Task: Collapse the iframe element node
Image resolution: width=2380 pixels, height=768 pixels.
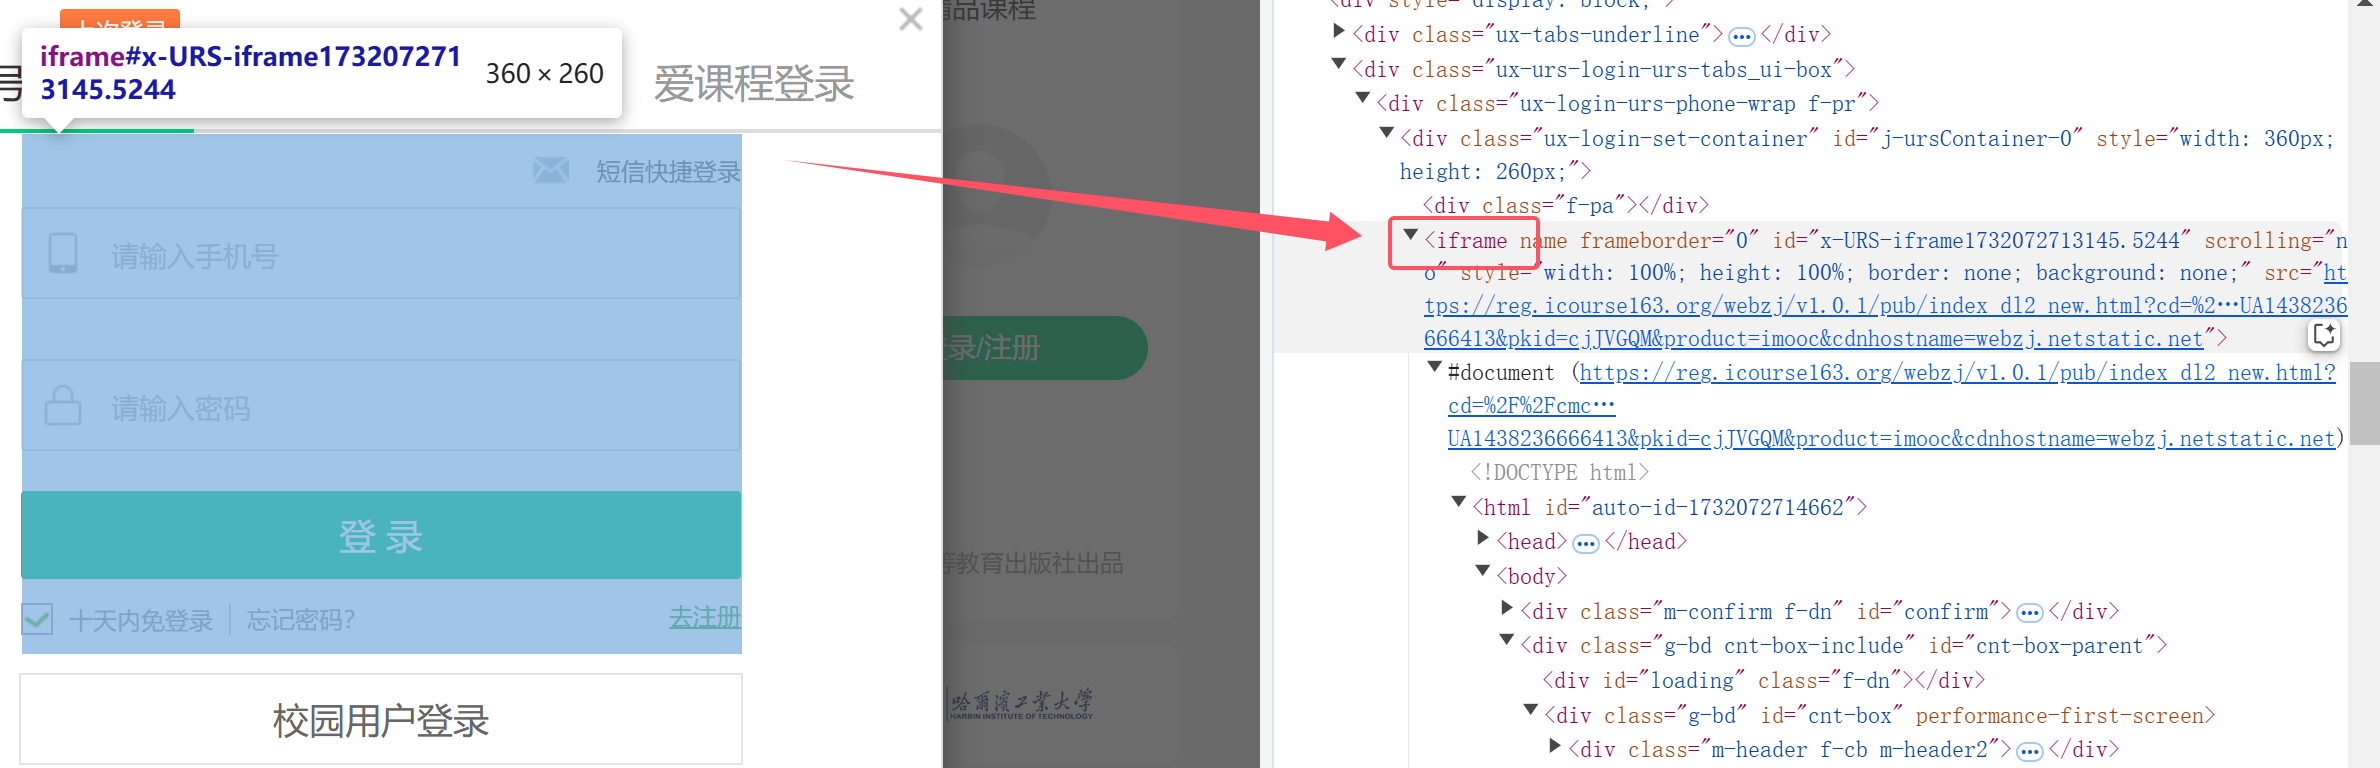Action: (1411, 235)
